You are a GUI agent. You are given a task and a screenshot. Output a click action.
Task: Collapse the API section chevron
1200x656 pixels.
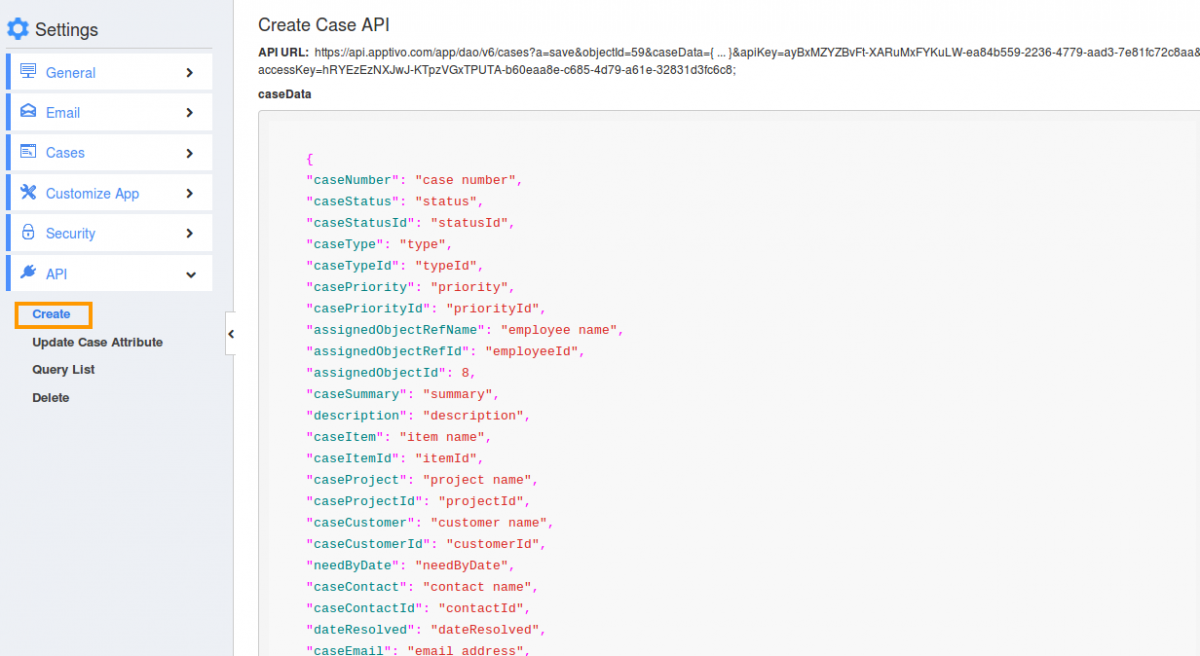tap(189, 274)
